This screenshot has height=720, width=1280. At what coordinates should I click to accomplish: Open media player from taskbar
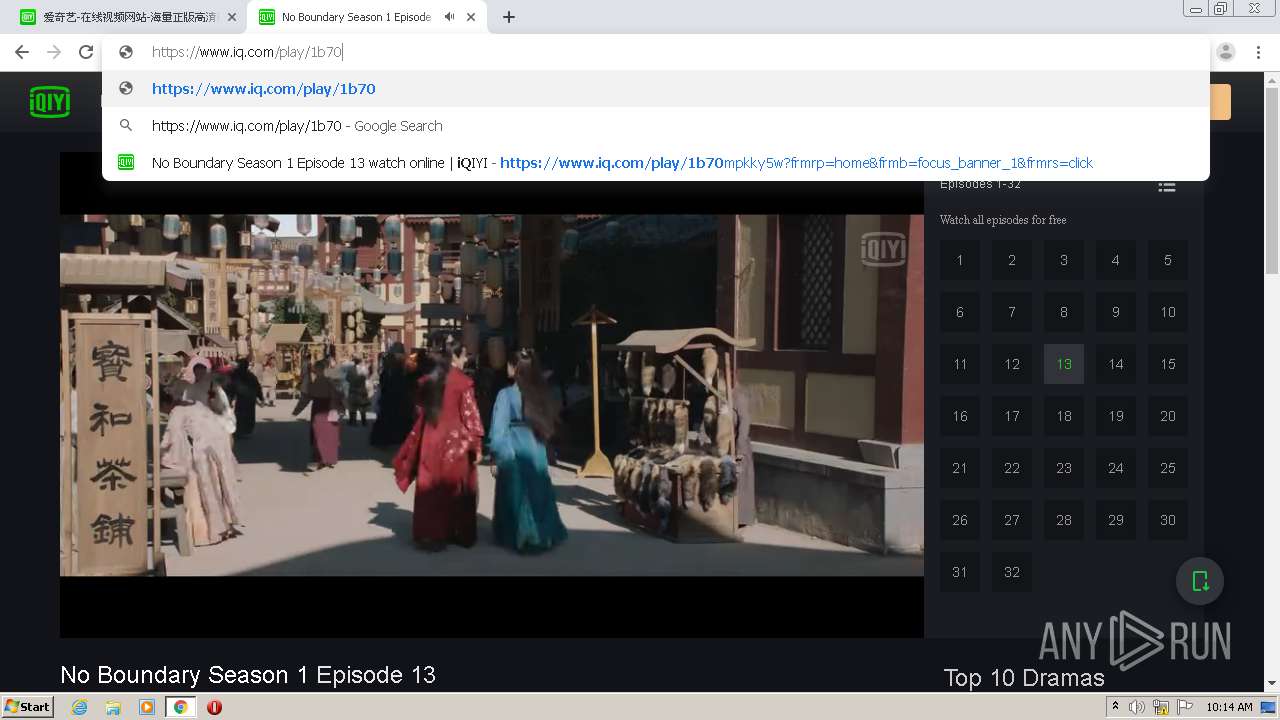point(147,707)
